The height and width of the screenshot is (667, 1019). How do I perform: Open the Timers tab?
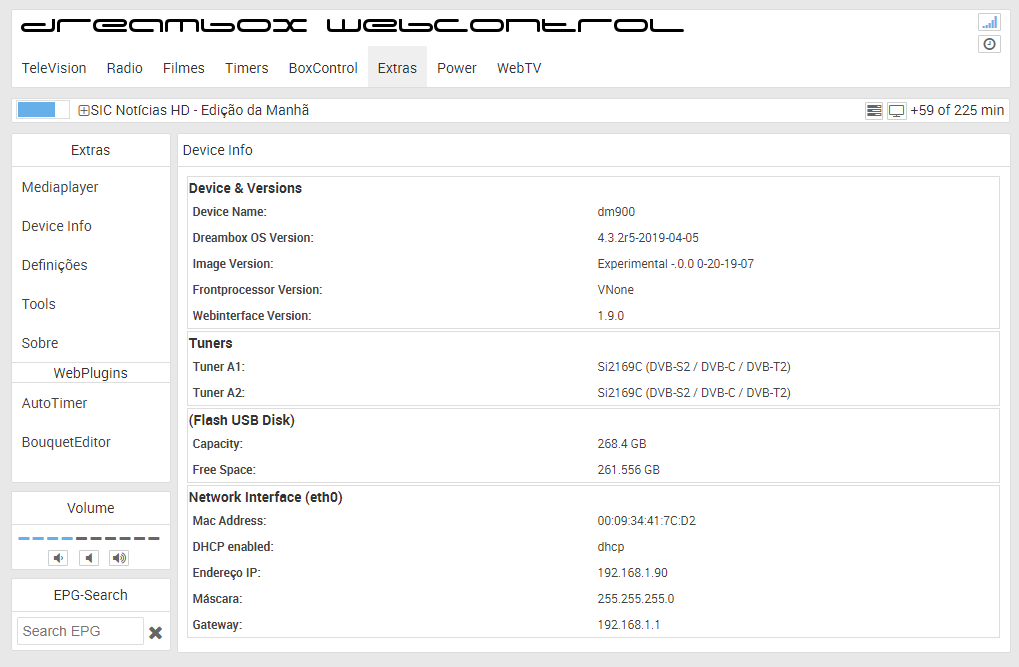(x=246, y=68)
